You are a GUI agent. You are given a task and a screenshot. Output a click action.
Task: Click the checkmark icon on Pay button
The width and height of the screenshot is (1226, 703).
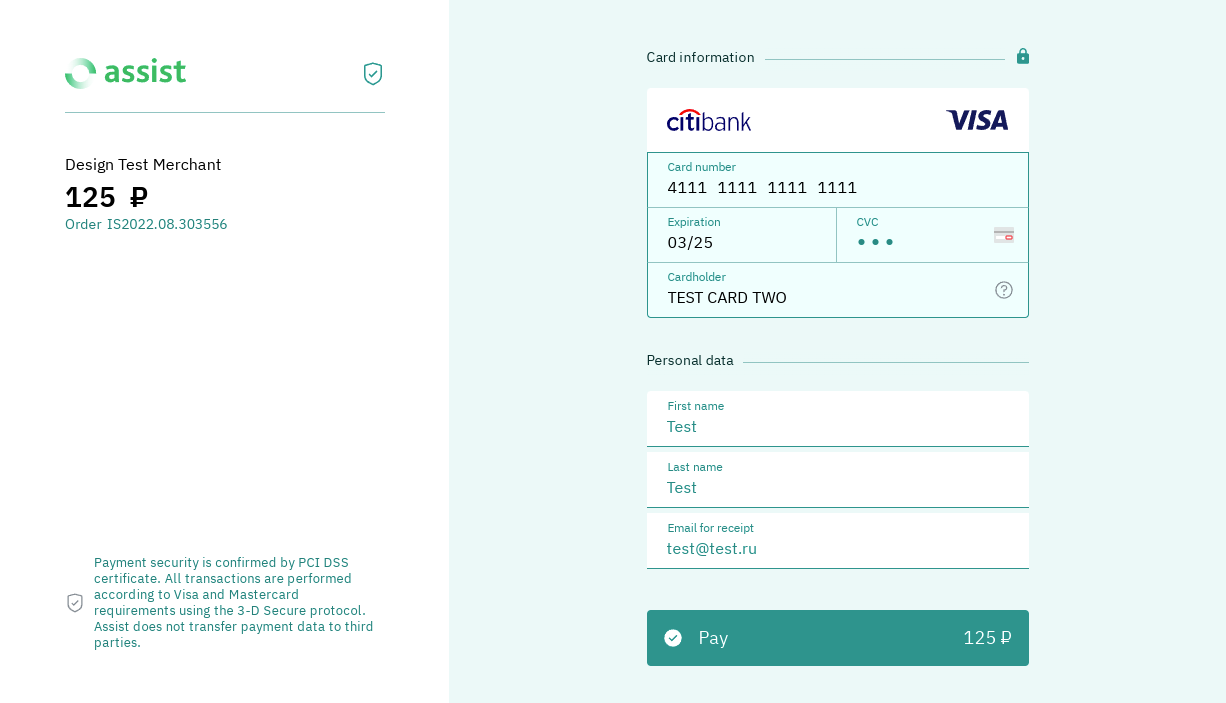[673, 638]
